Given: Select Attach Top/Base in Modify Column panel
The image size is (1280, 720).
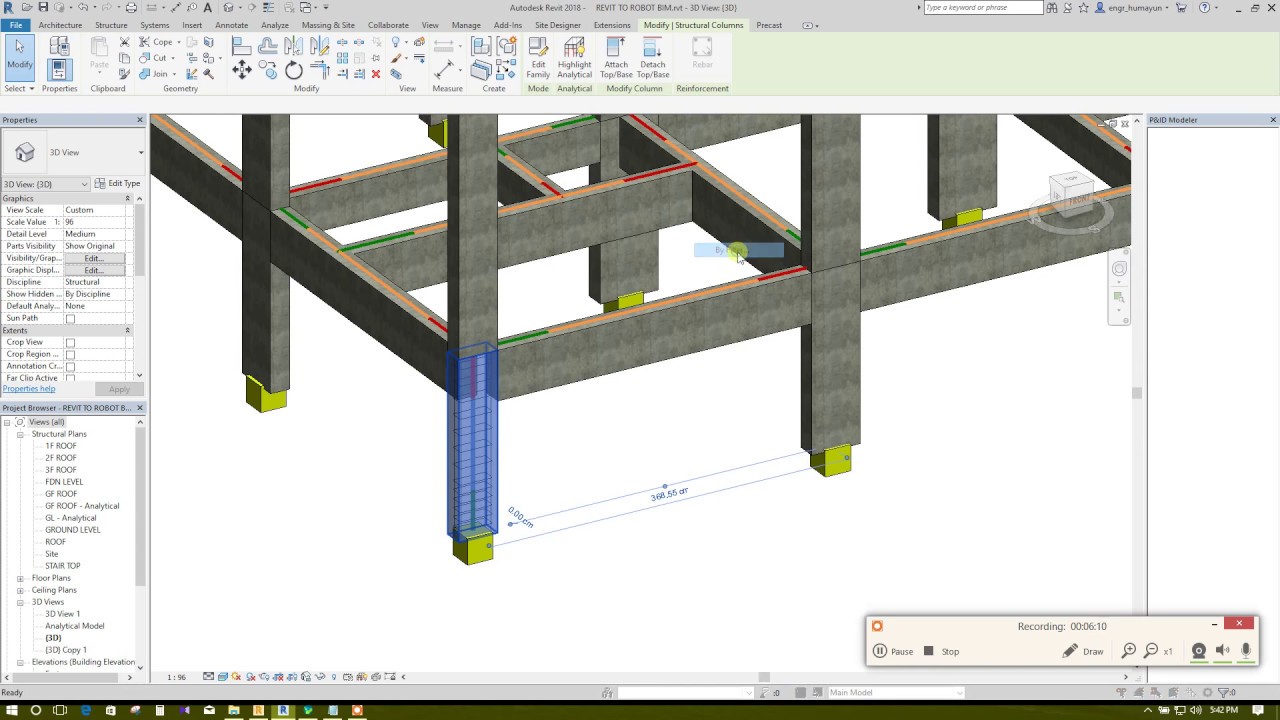Looking at the screenshot, I should pyautogui.click(x=615, y=58).
